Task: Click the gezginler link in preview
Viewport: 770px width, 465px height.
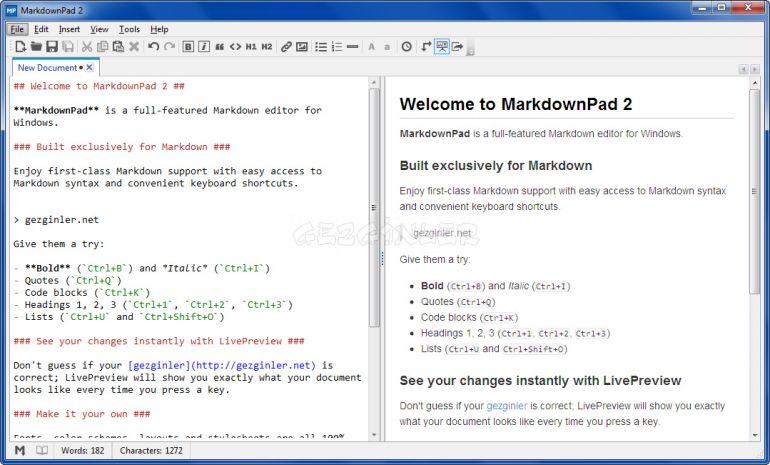Action: click(x=506, y=406)
